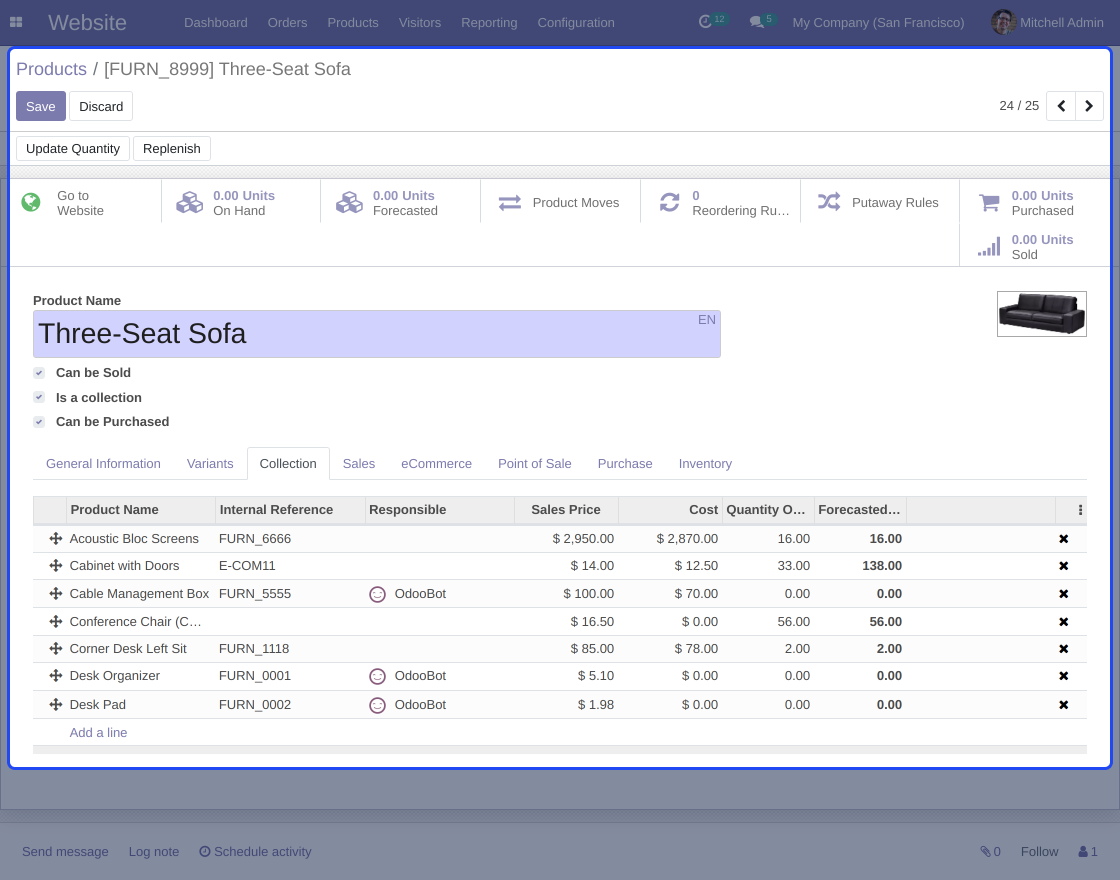This screenshot has height=880, width=1120.
Task: Click Go to Website globe button
Action: (85, 203)
